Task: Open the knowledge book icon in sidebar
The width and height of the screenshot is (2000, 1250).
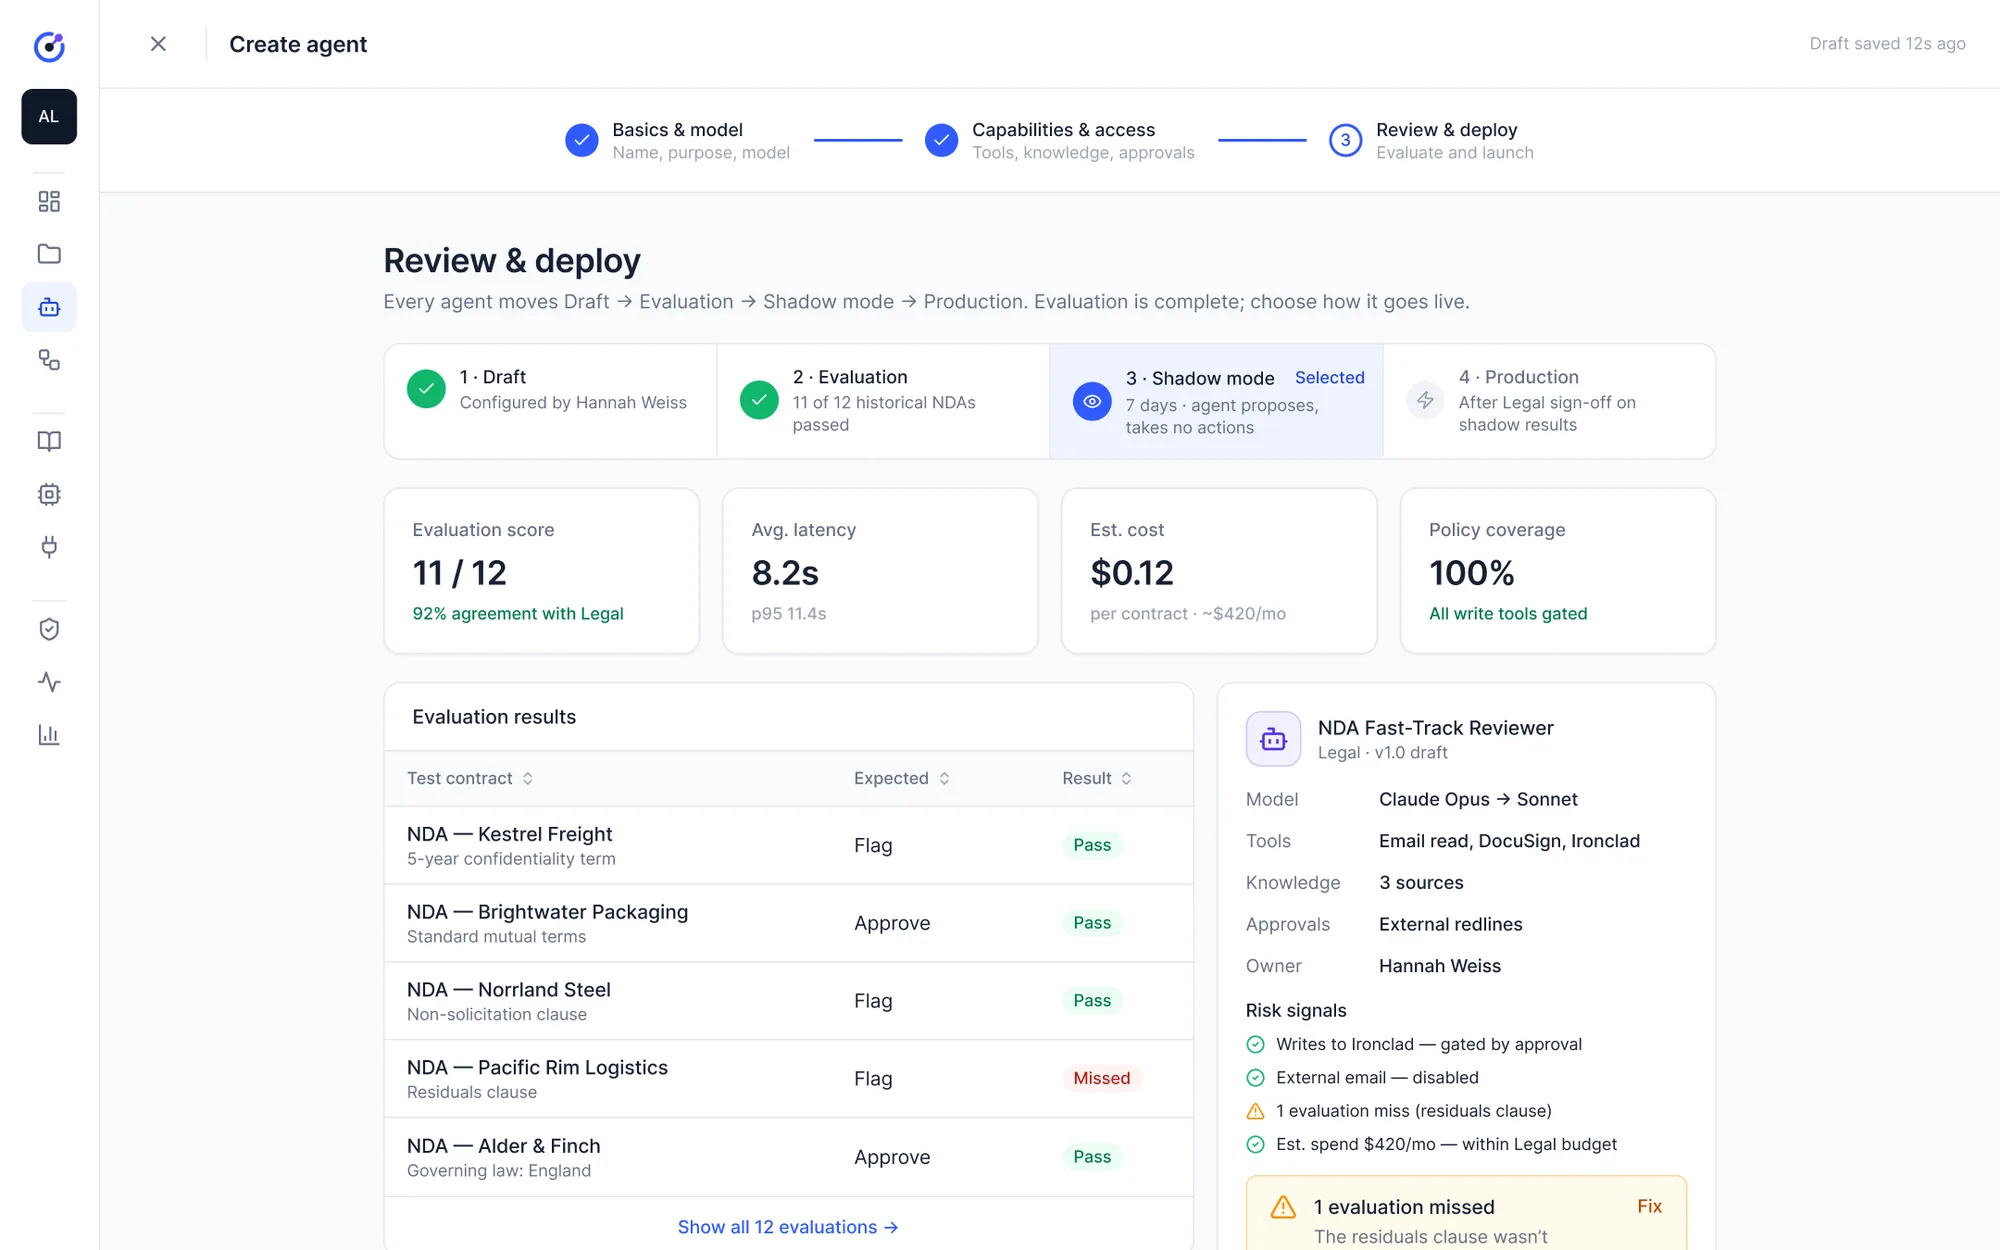Action: 49,441
